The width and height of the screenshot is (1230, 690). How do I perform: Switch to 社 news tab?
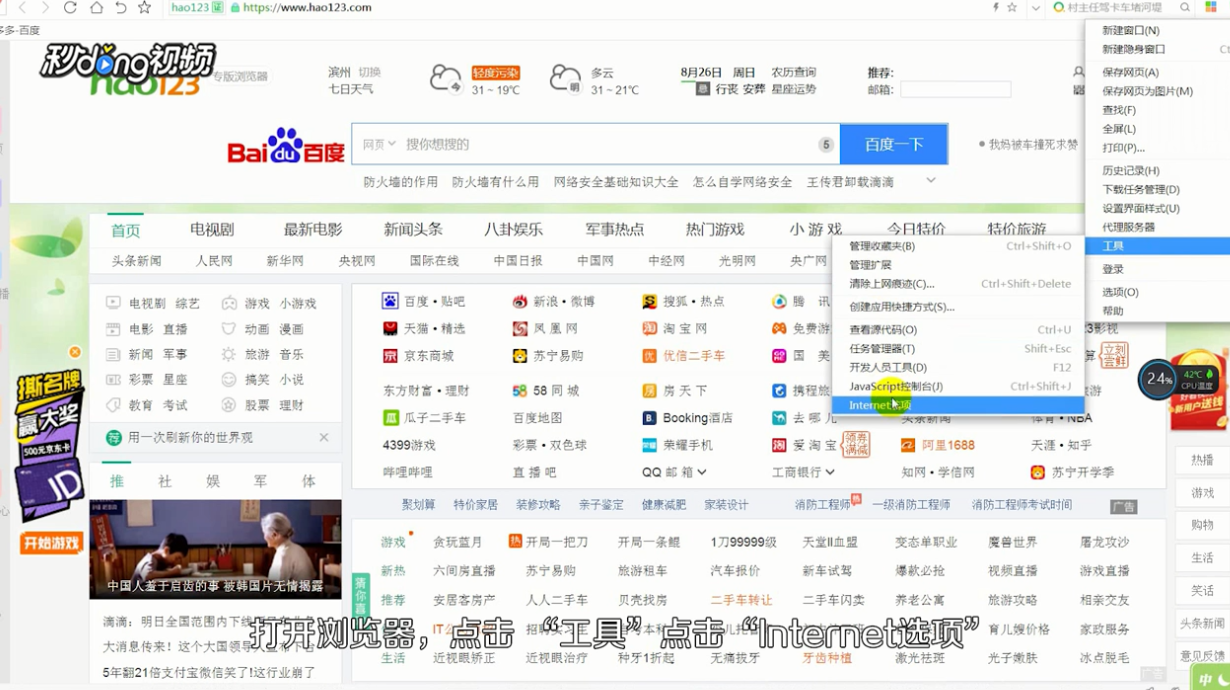165,481
